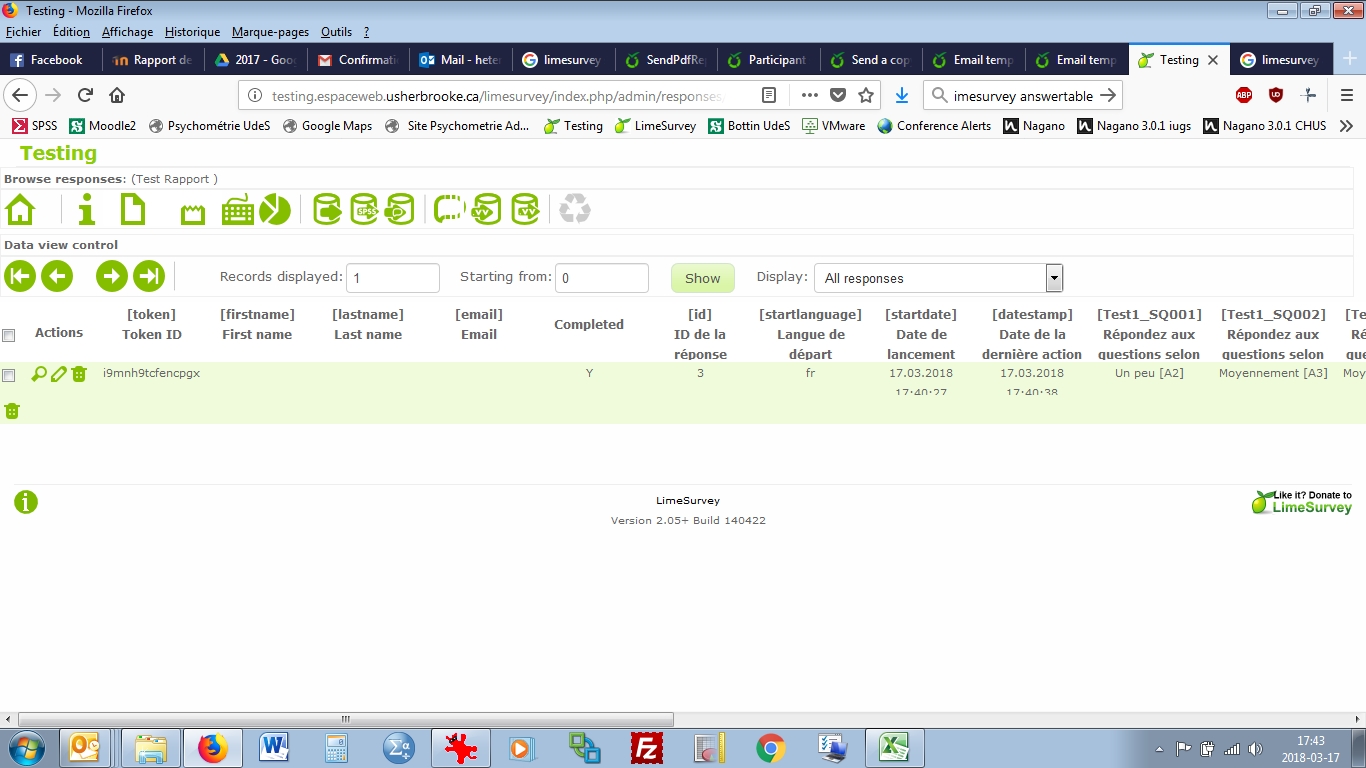The image size is (1366, 768).
Task: Expand the Display 'All responses' dropdown
Action: [x=1053, y=278]
